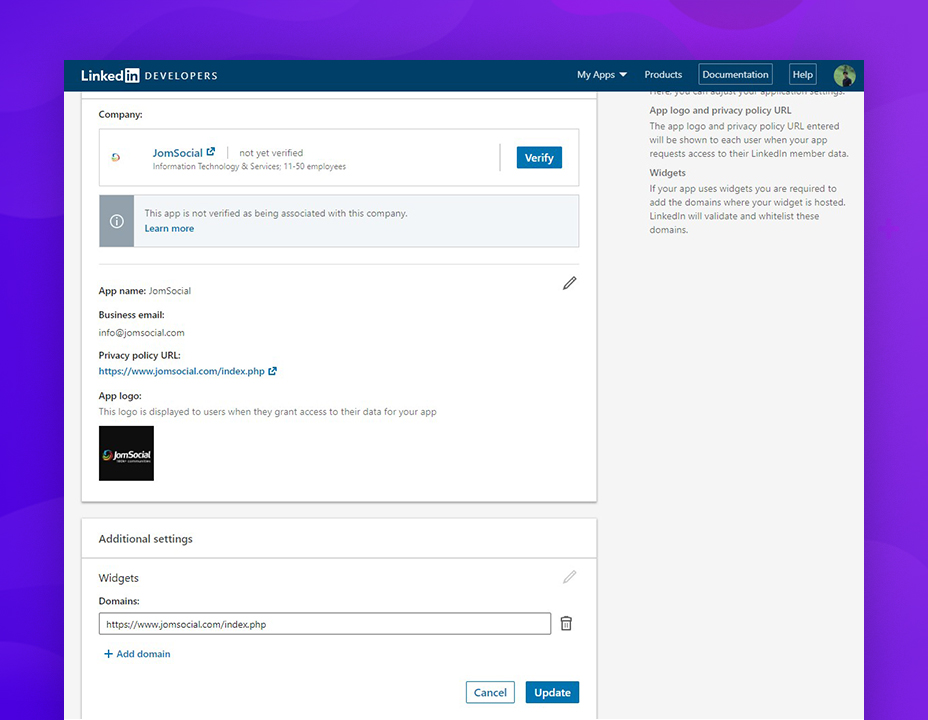Open the privacy policy URL link
Viewport: 928px width, 720px height.
click(181, 371)
